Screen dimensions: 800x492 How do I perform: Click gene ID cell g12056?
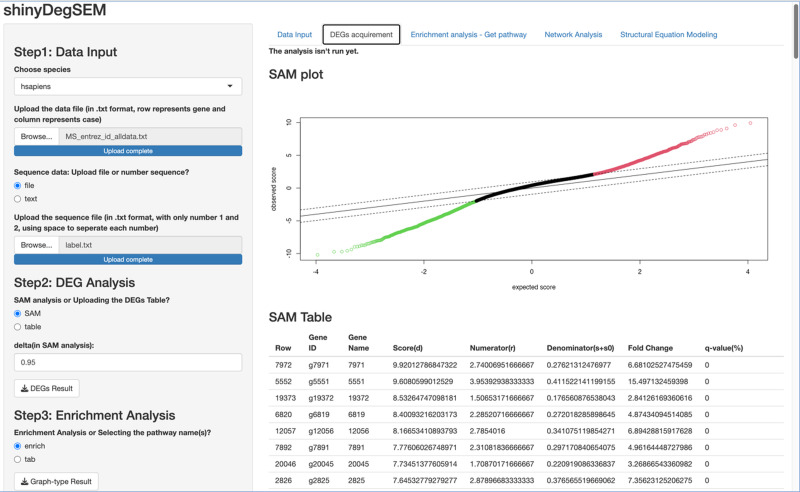tap(321, 431)
